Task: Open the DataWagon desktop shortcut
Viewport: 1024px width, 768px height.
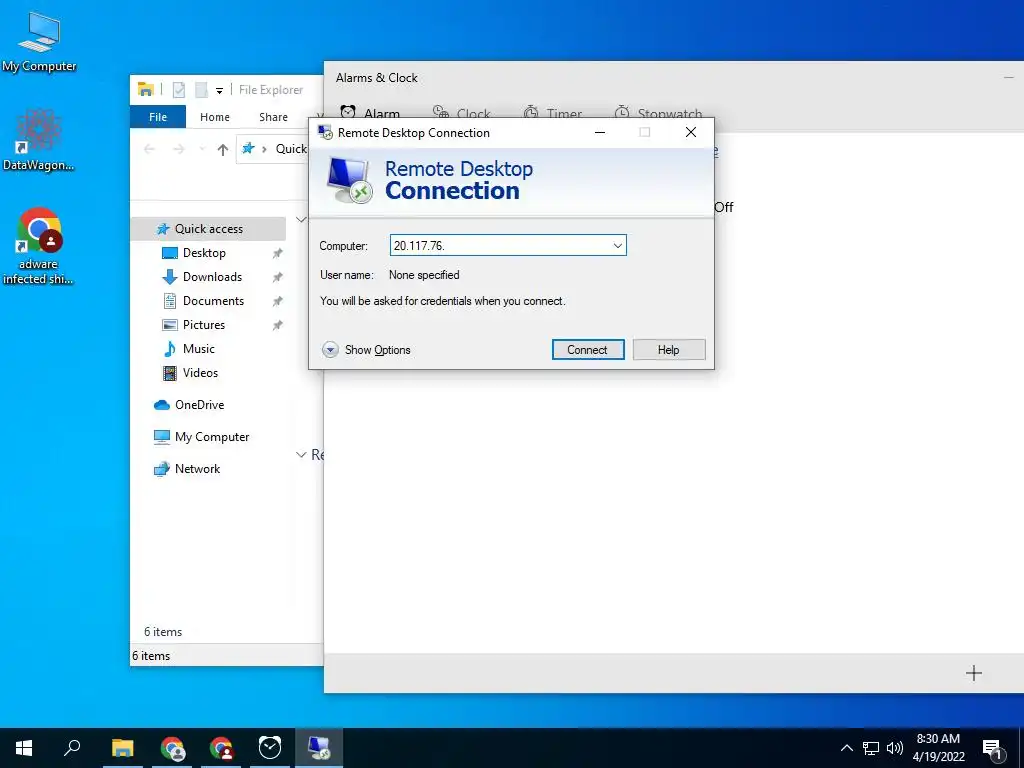Action: 39,141
